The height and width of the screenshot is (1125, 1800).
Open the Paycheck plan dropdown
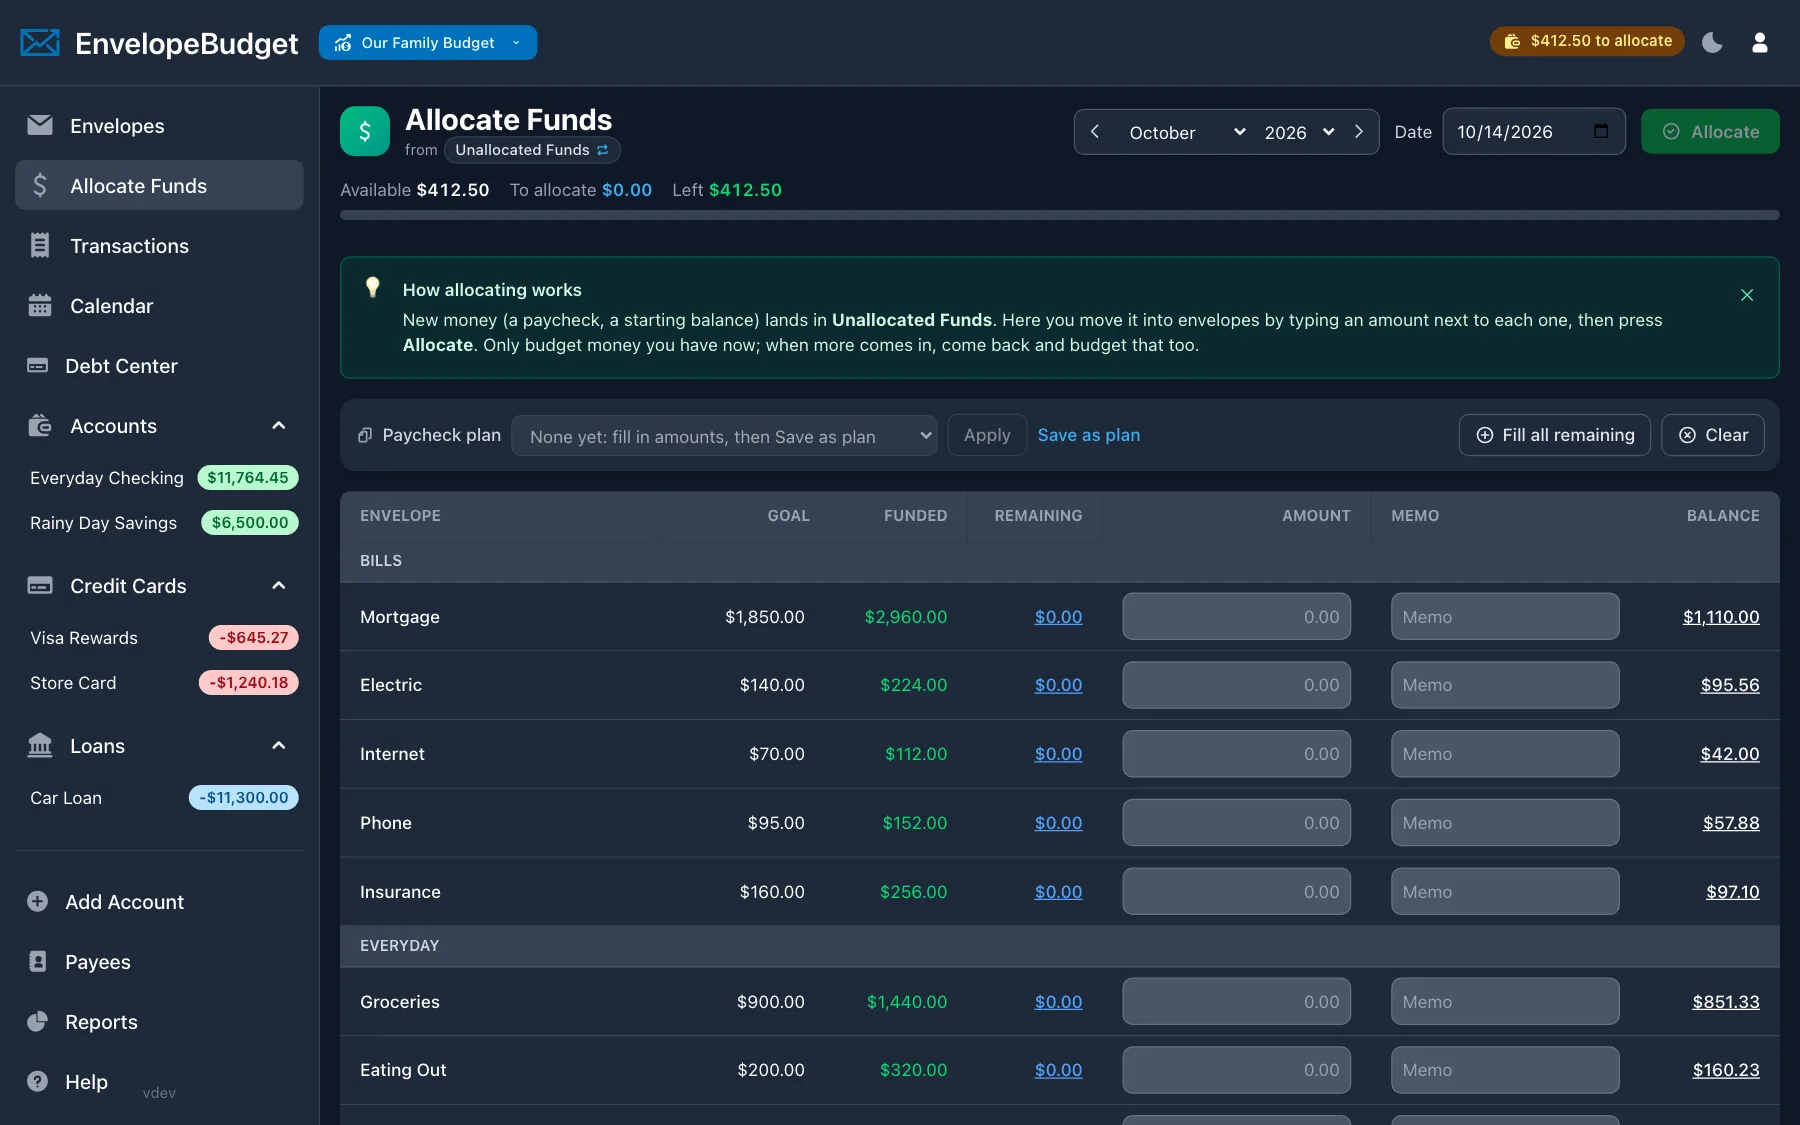[x=724, y=435]
